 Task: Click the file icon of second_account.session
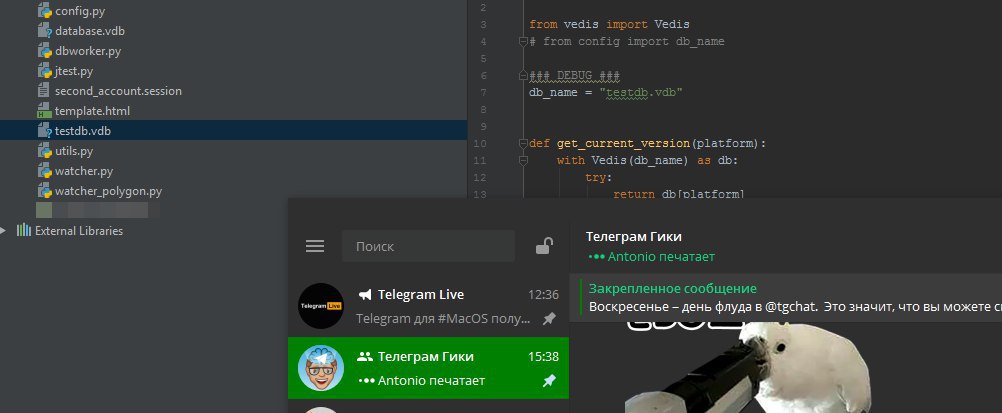[x=43, y=91]
